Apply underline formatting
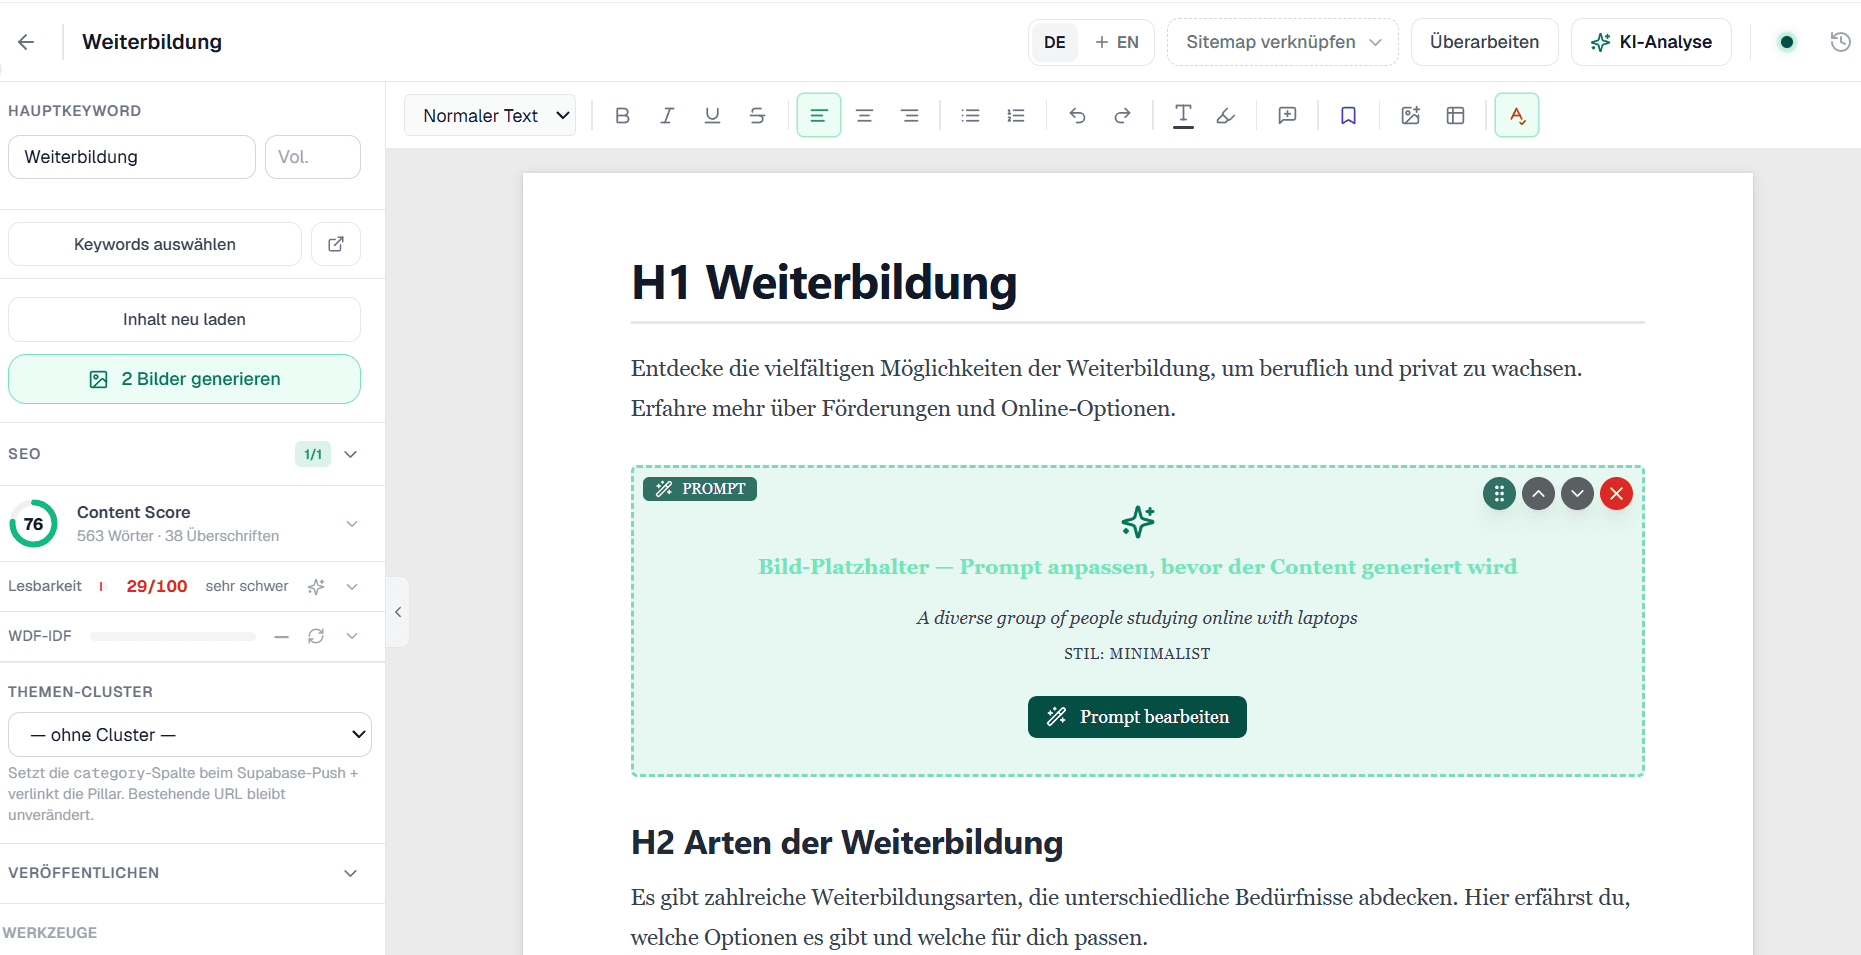The width and height of the screenshot is (1861, 955). [x=712, y=115]
